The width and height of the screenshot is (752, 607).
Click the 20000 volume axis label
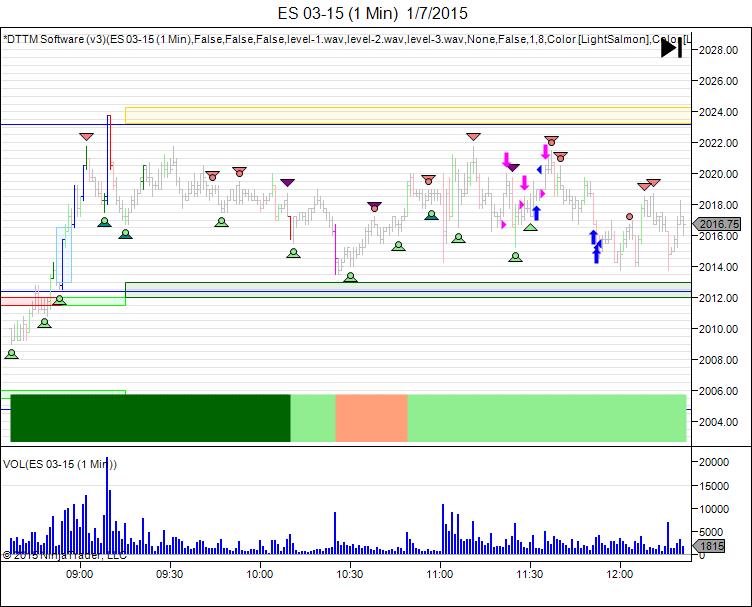click(x=714, y=462)
